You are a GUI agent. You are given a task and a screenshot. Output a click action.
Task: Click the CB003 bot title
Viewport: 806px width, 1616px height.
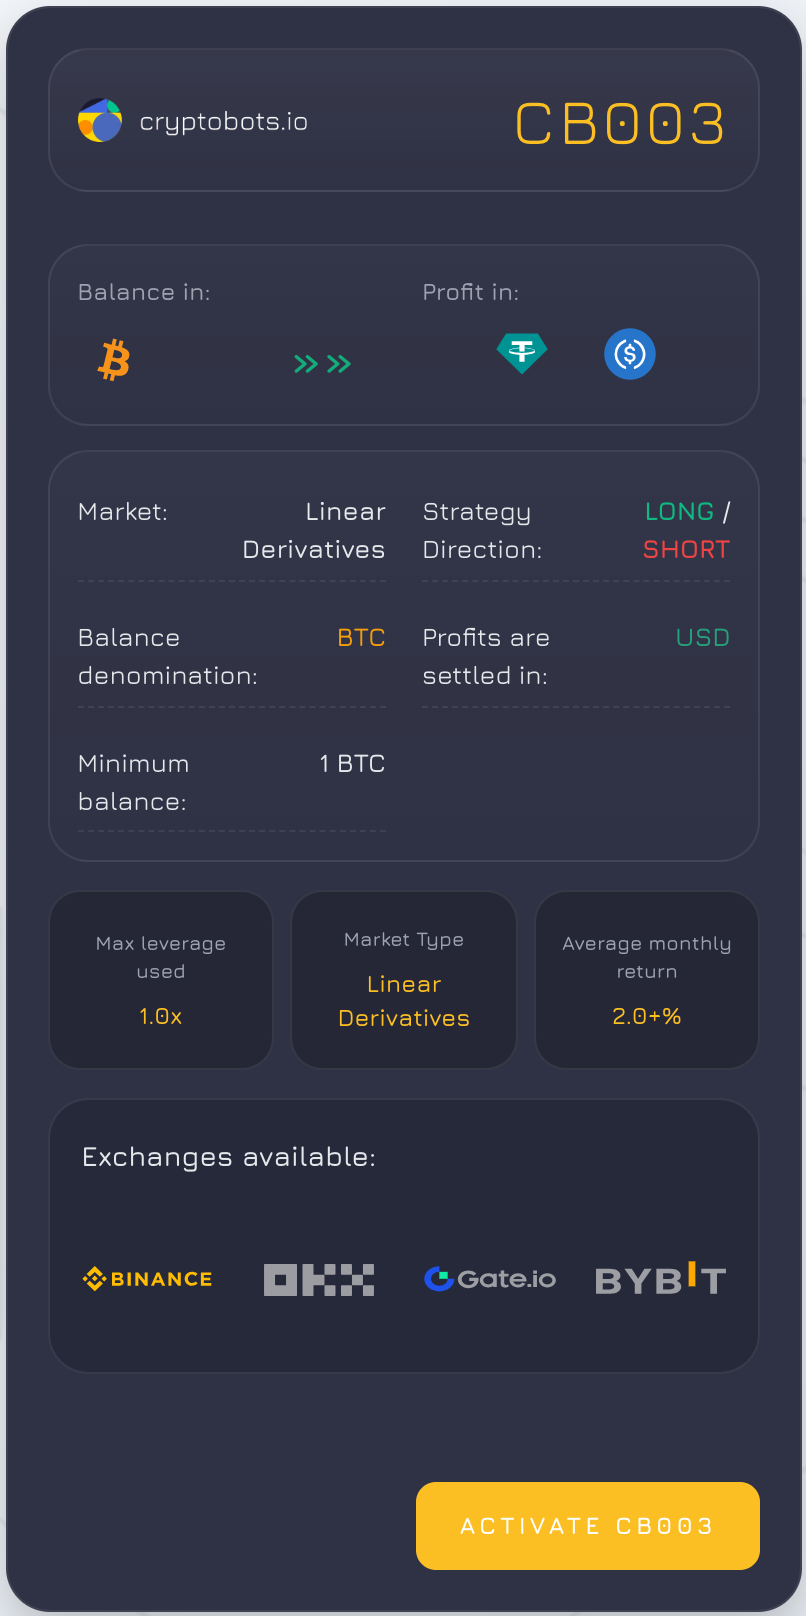click(620, 124)
